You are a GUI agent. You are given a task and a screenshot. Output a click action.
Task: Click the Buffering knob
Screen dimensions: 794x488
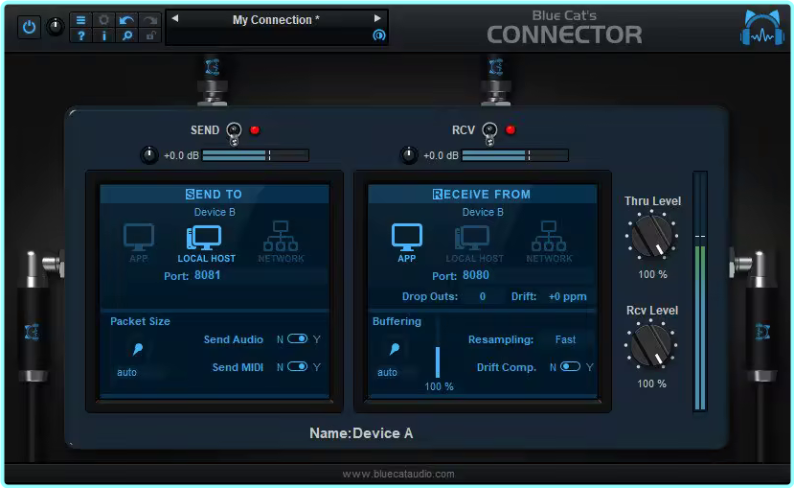[394, 349]
